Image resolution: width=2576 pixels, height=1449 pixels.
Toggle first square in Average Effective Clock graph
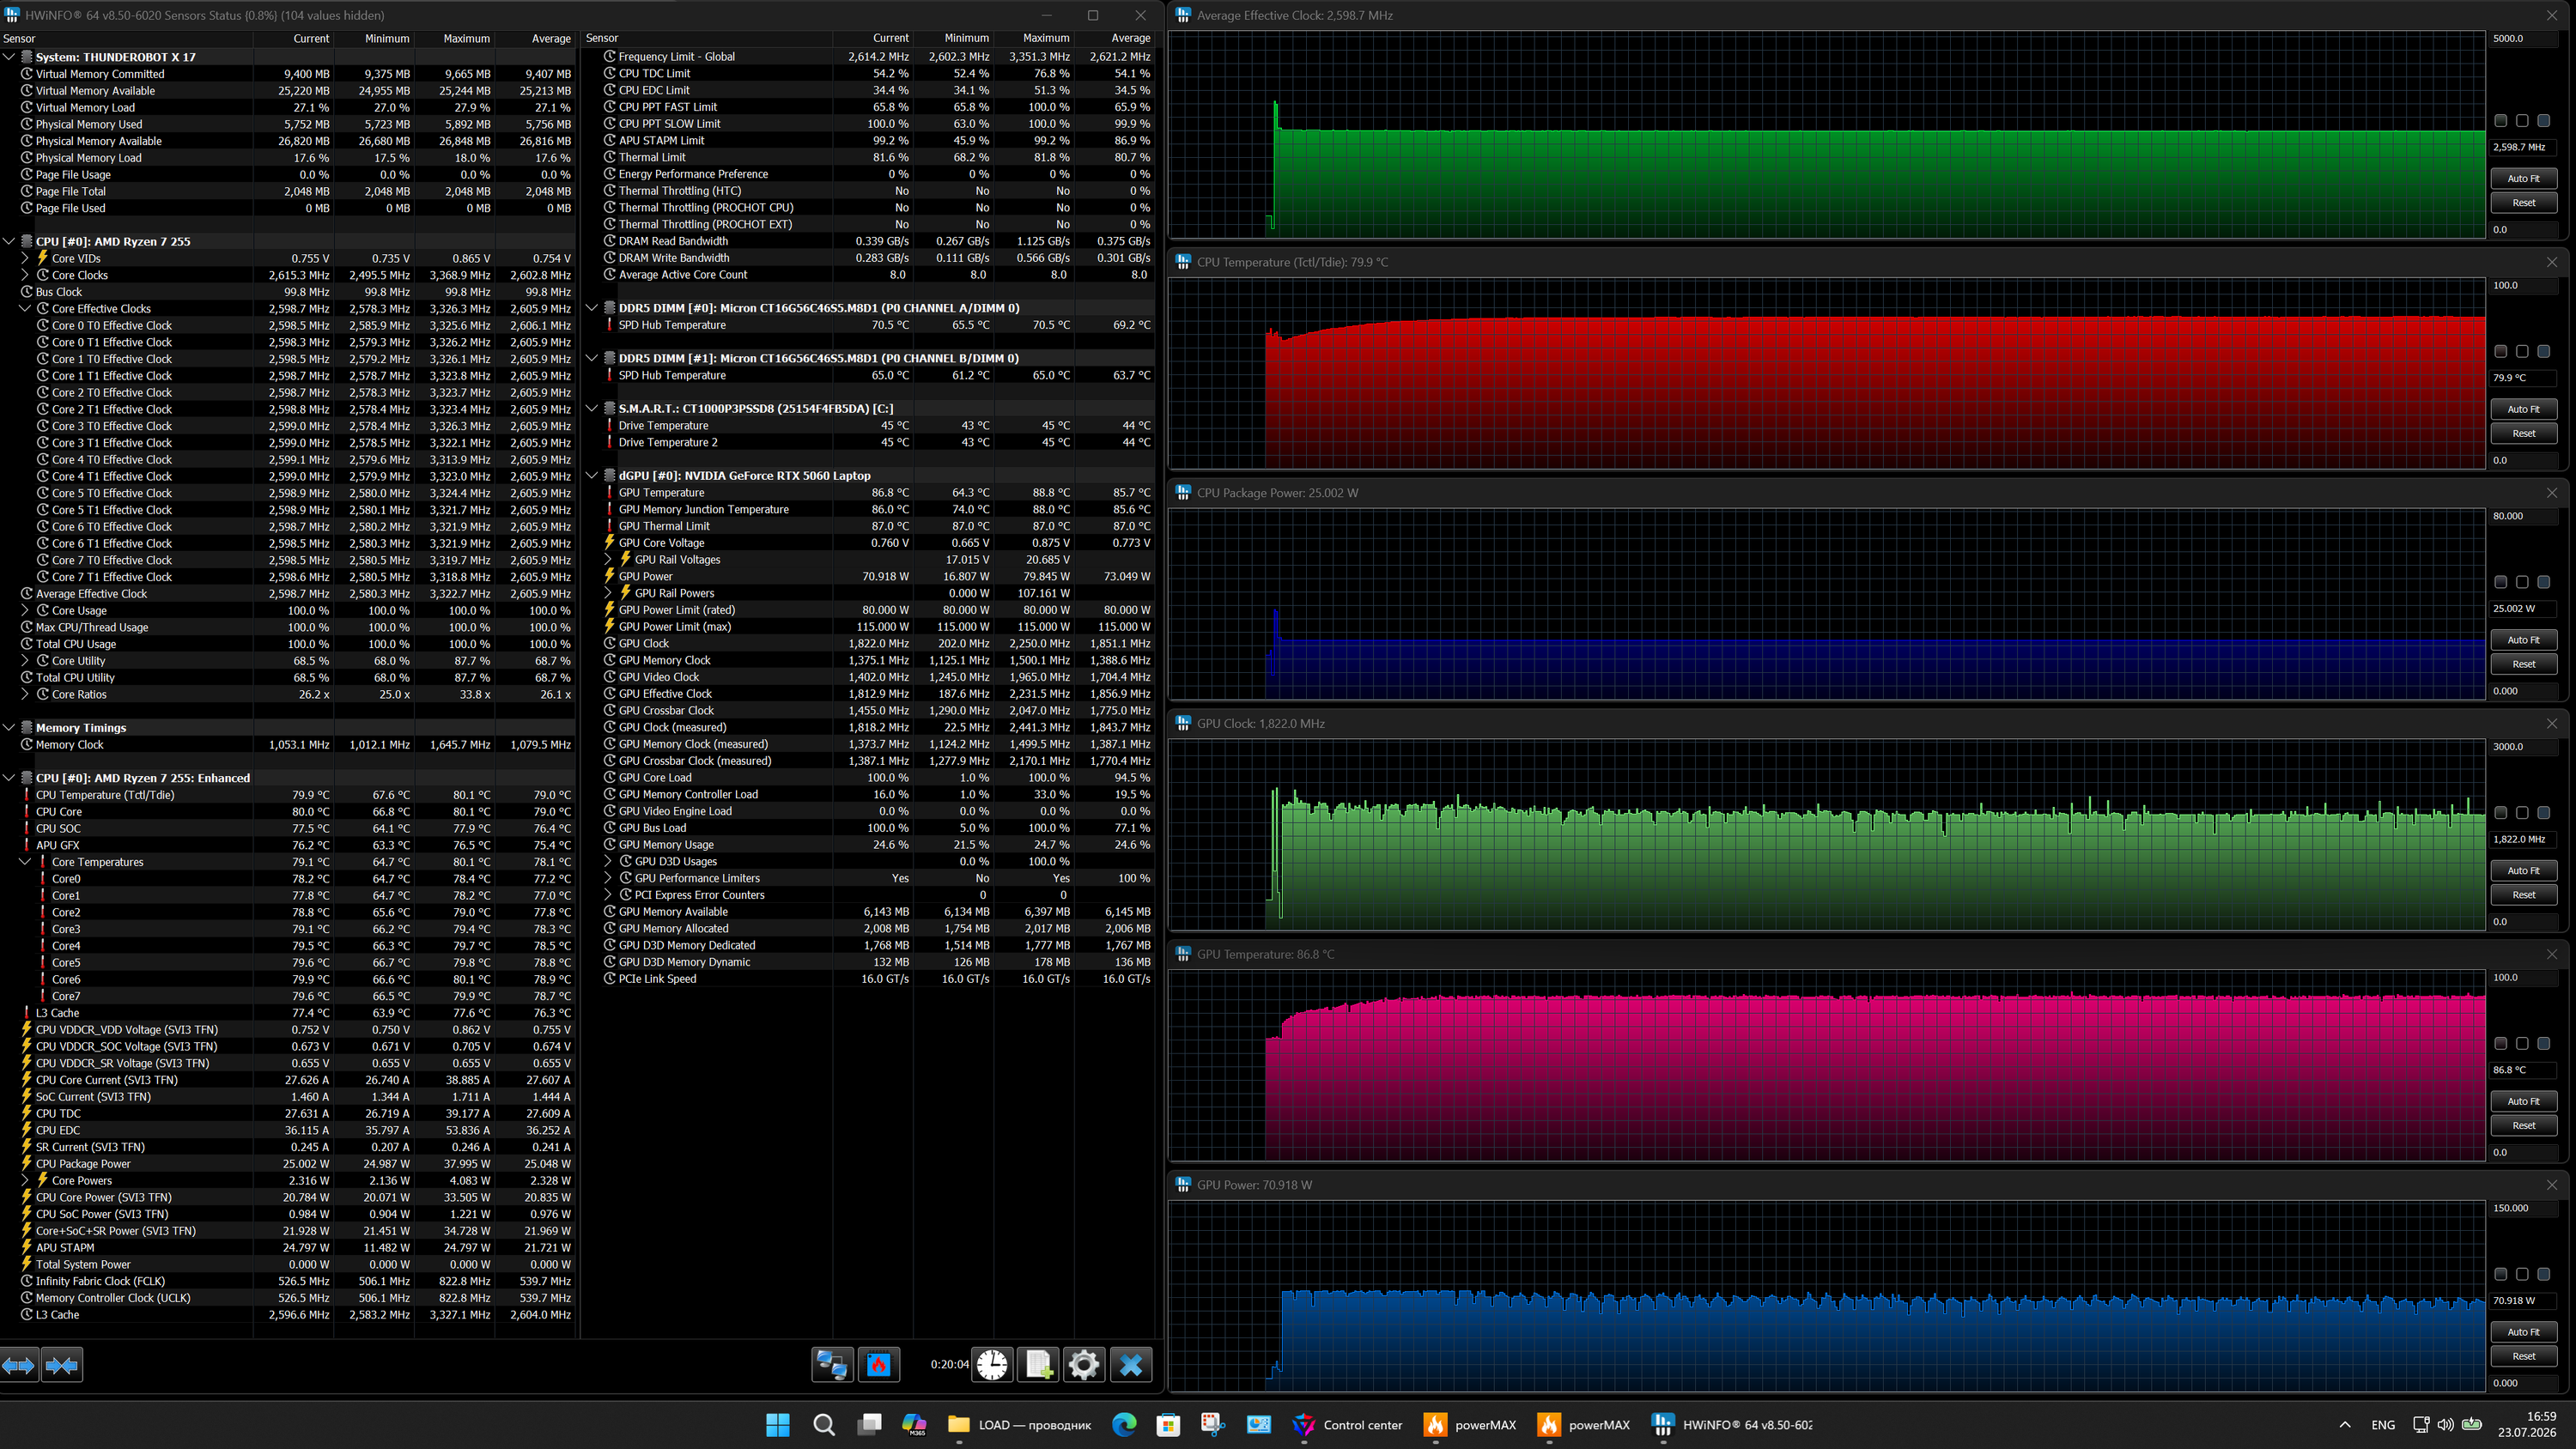coord(2501,121)
